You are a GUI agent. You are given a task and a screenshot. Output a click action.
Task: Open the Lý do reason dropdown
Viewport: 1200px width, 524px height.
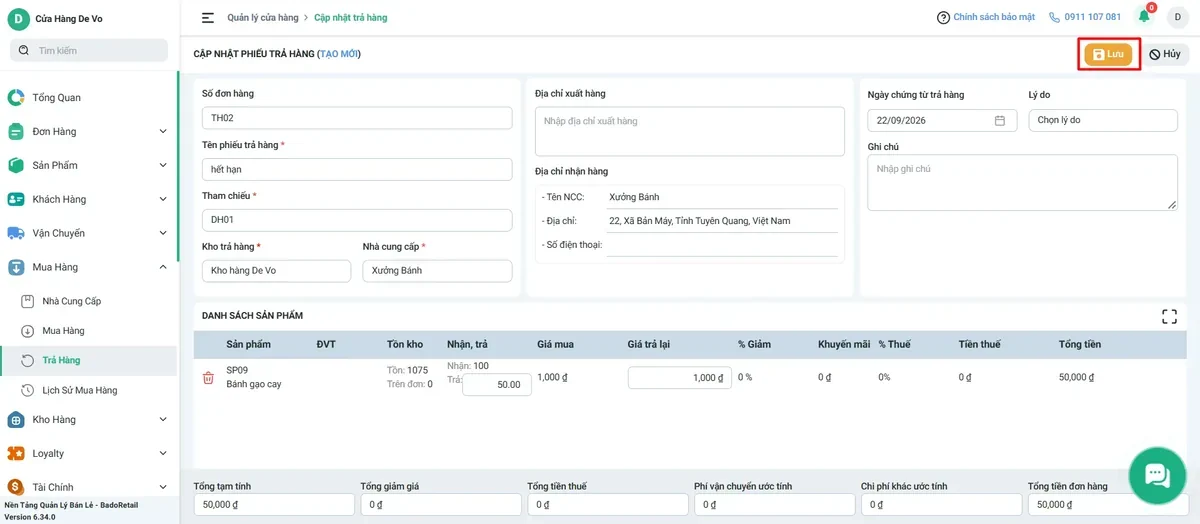[1103, 120]
